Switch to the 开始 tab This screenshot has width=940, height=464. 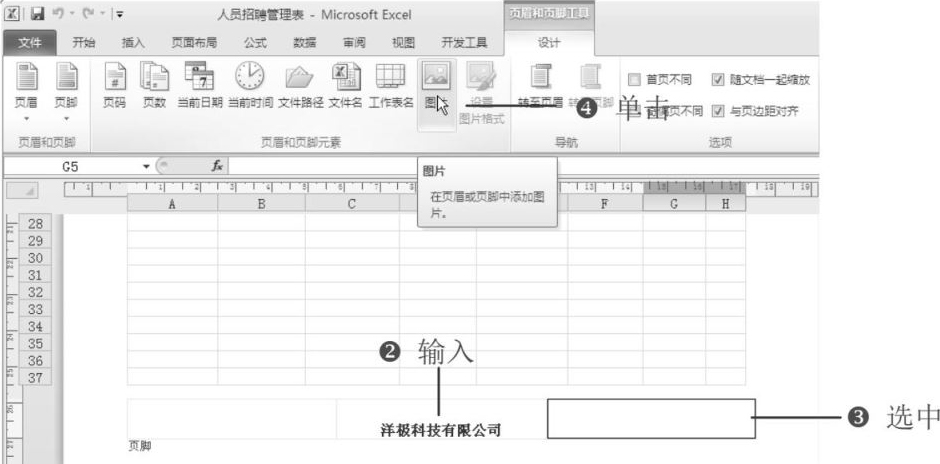click(x=83, y=43)
